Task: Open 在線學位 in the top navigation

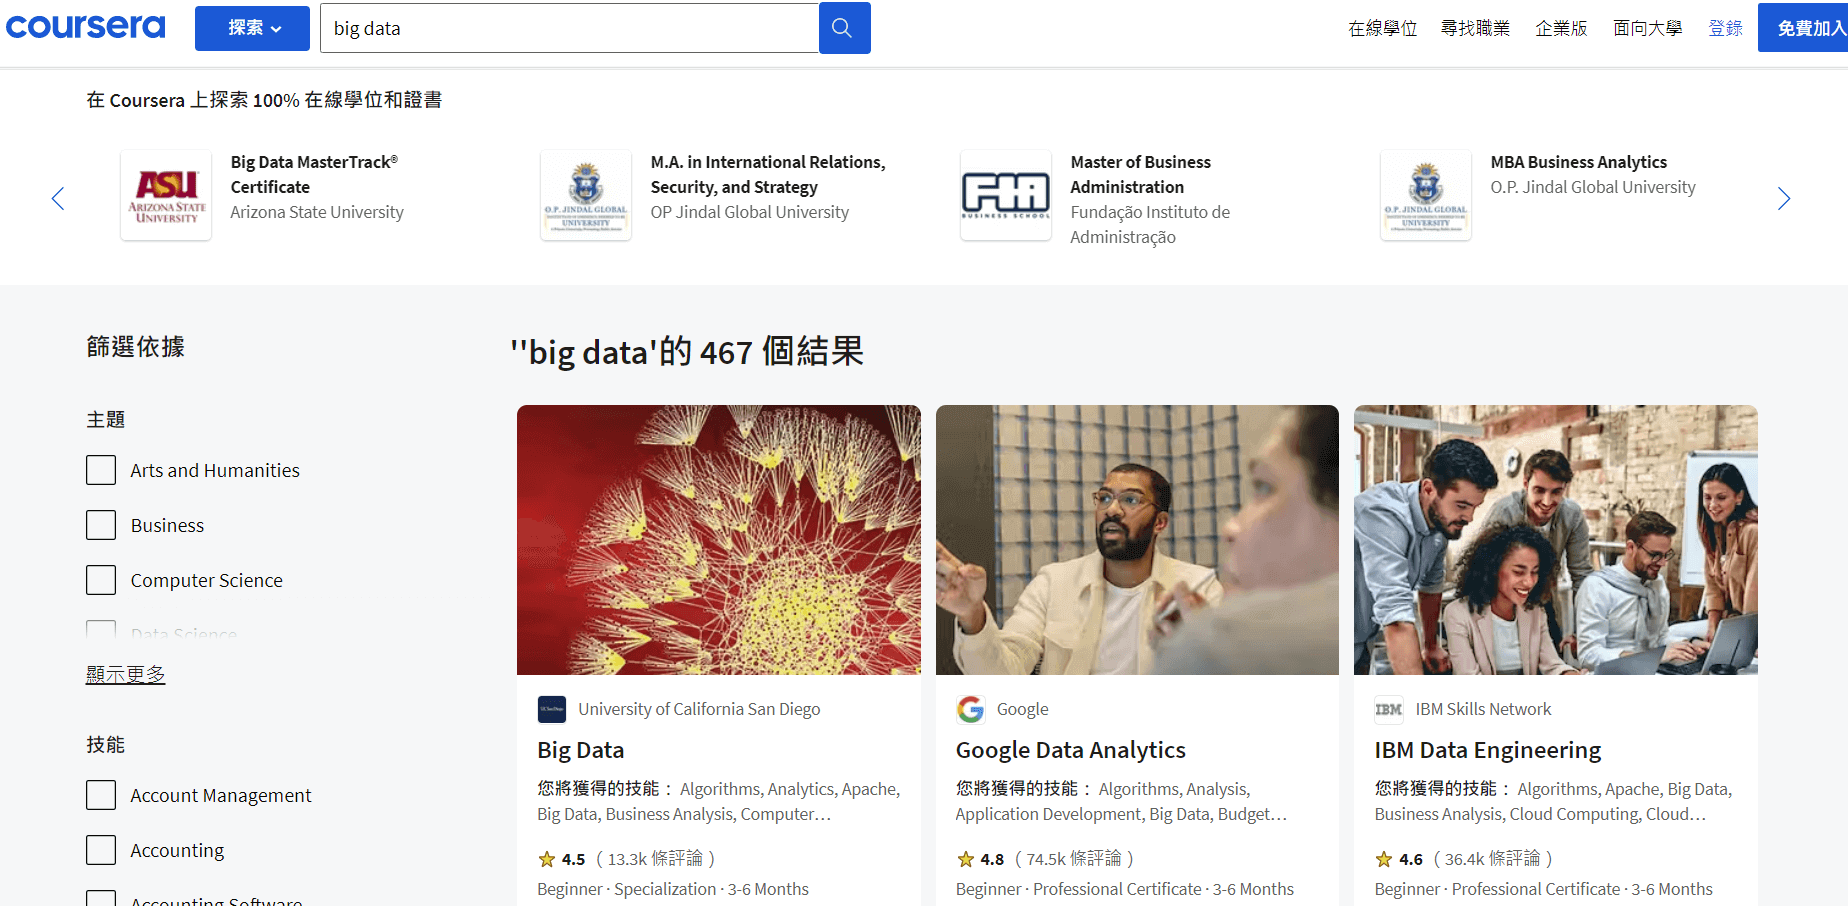Action: 1383,28
